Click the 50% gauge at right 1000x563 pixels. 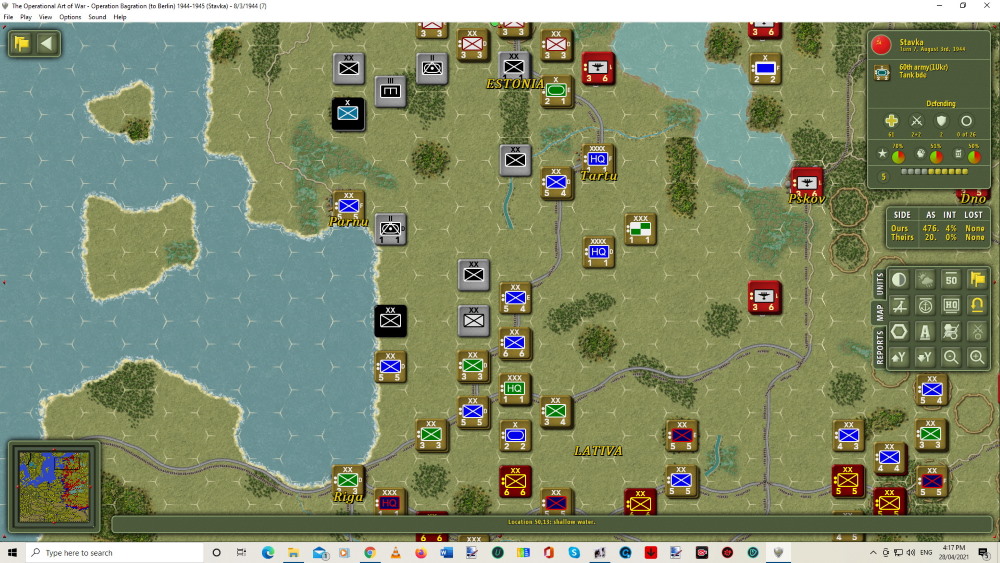pos(974,156)
